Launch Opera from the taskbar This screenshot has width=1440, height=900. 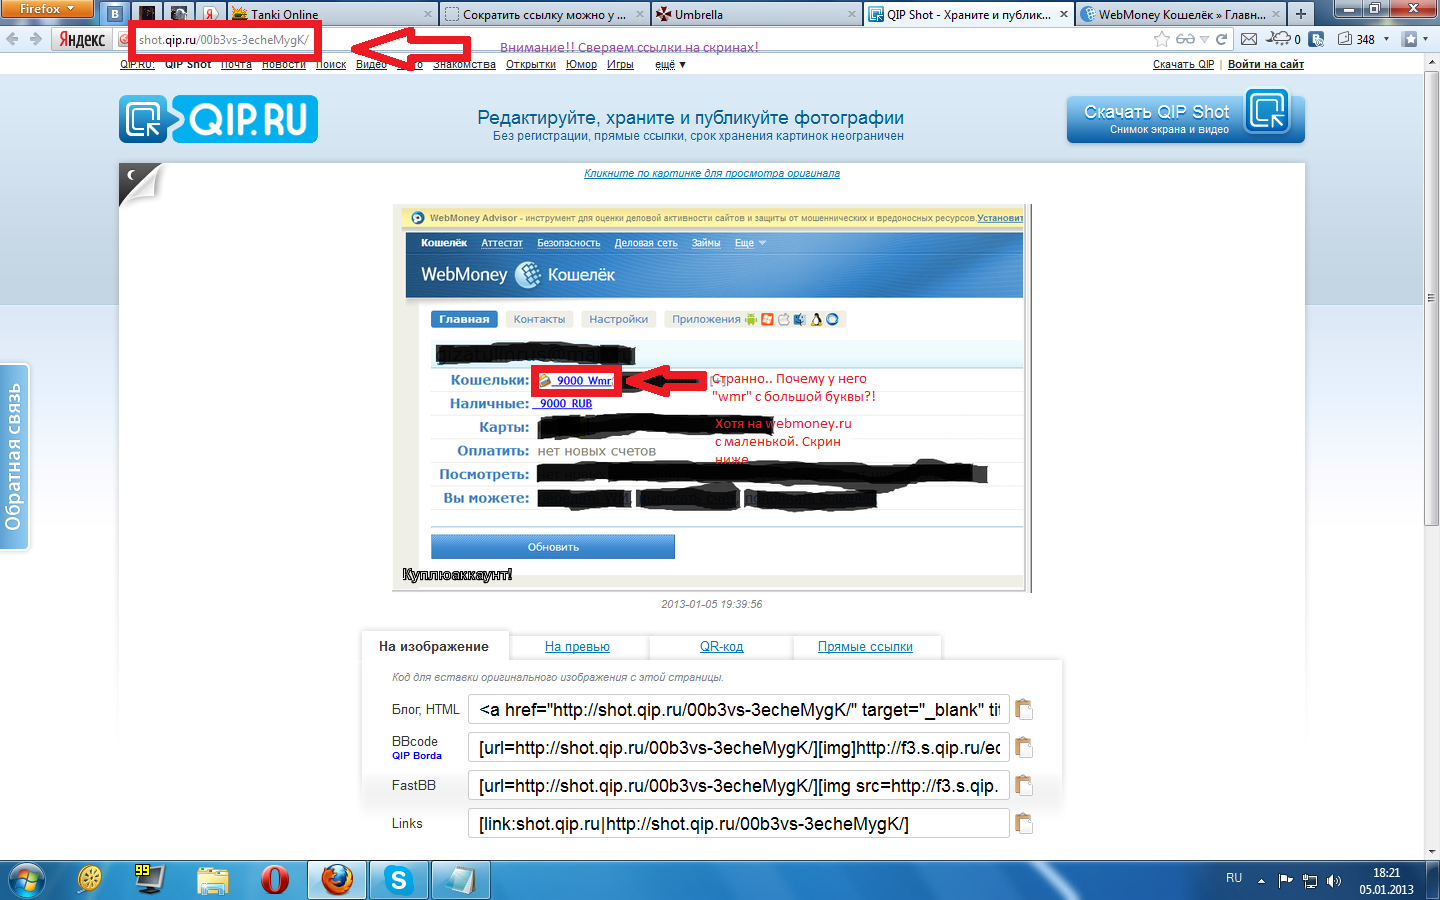click(274, 880)
